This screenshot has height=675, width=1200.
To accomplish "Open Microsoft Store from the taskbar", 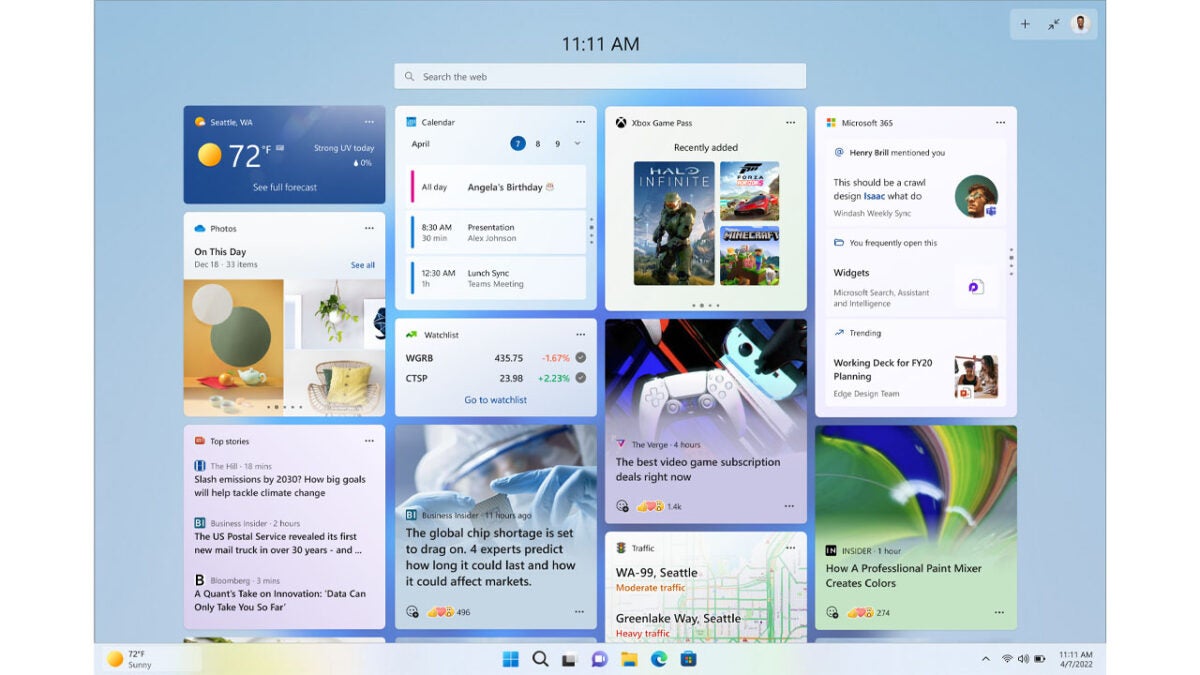I will (x=688, y=659).
